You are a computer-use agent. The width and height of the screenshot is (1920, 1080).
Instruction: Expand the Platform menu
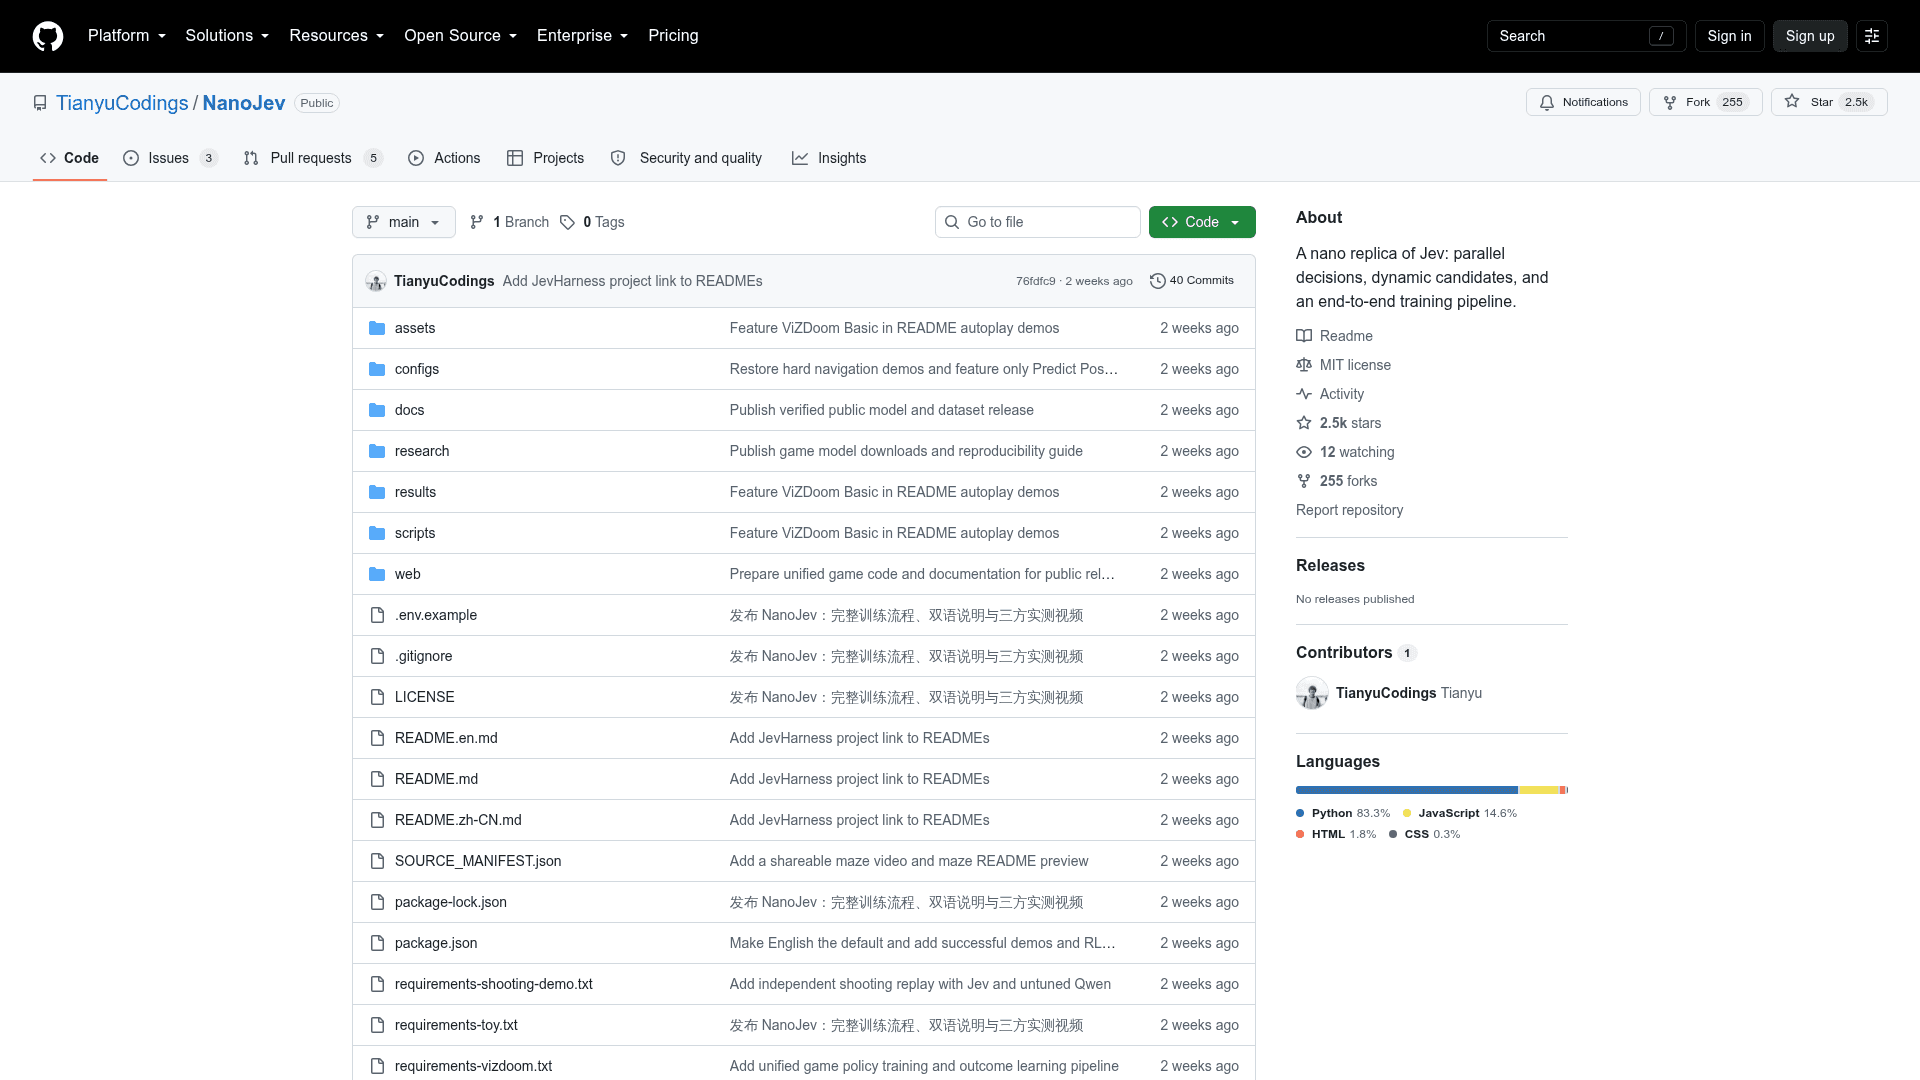tap(127, 36)
